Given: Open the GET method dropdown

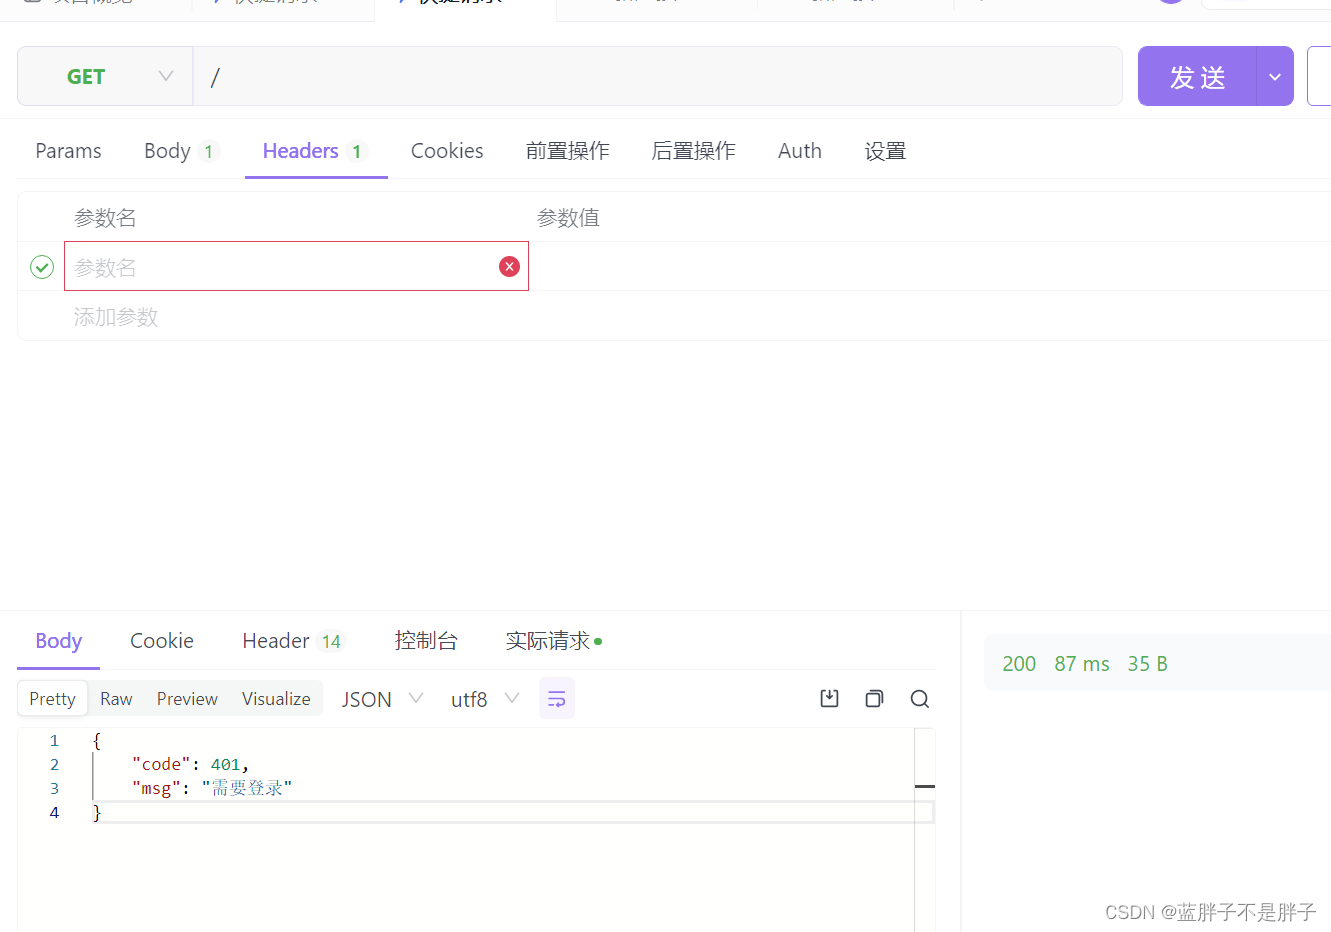Looking at the screenshot, I should pyautogui.click(x=105, y=76).
